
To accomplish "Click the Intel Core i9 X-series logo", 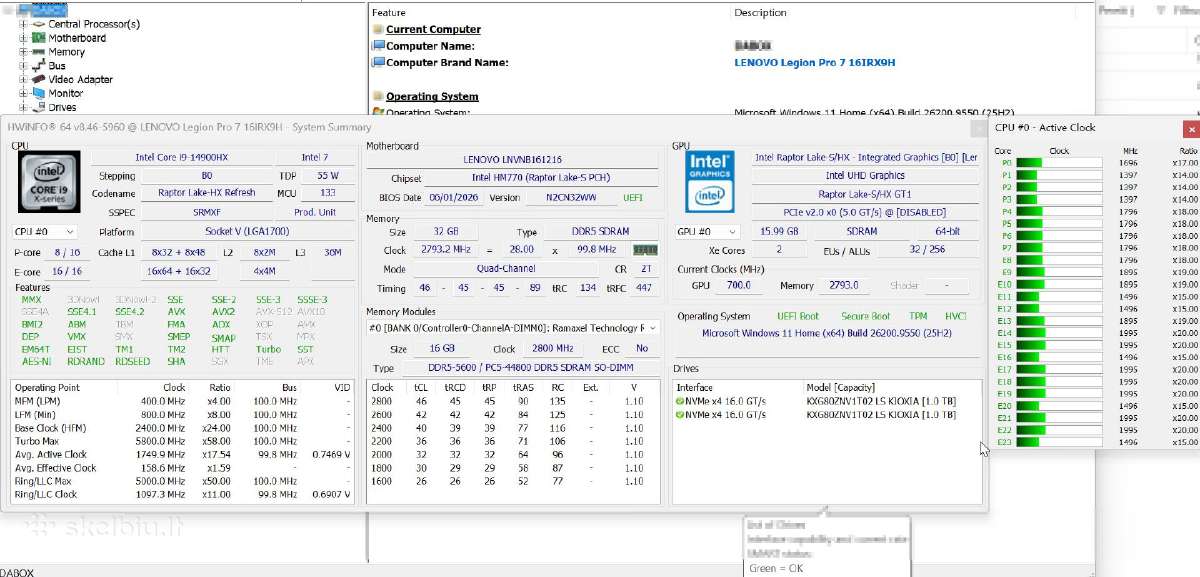I will click(47, 180).
